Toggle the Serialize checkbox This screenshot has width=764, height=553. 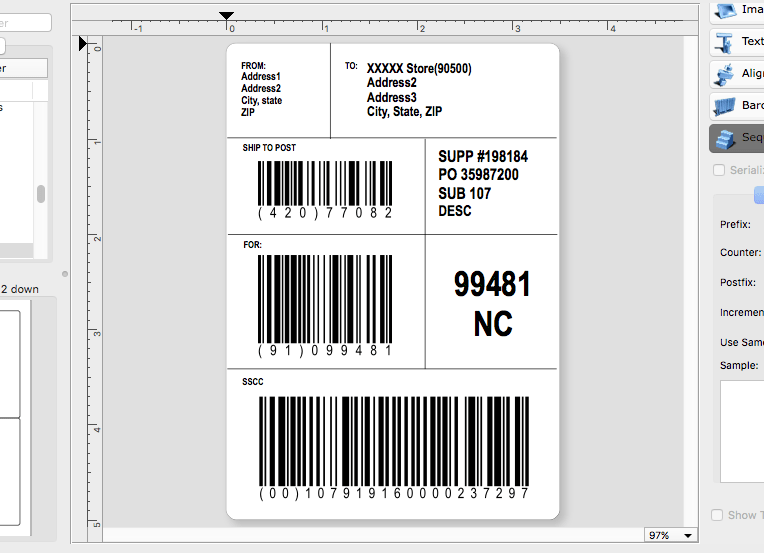click(x=719, y=170)
